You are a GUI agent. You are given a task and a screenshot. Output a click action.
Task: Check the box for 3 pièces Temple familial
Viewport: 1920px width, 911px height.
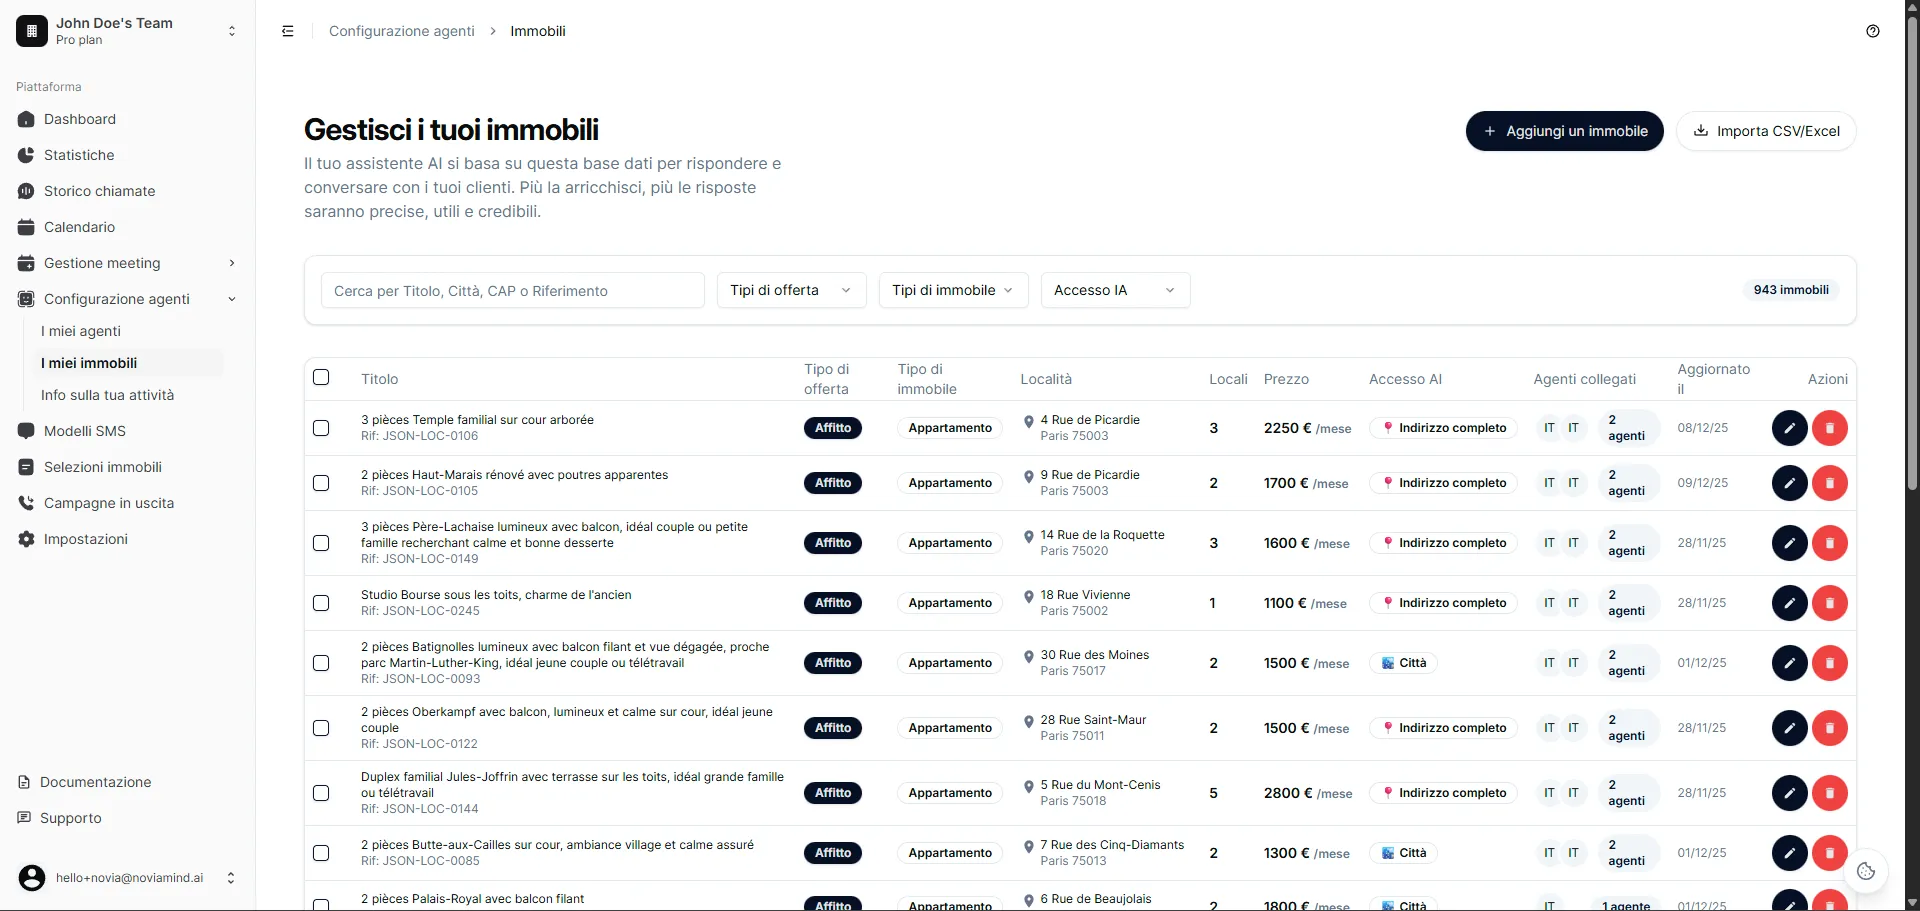pyautogui.click(x=321, y=428)
